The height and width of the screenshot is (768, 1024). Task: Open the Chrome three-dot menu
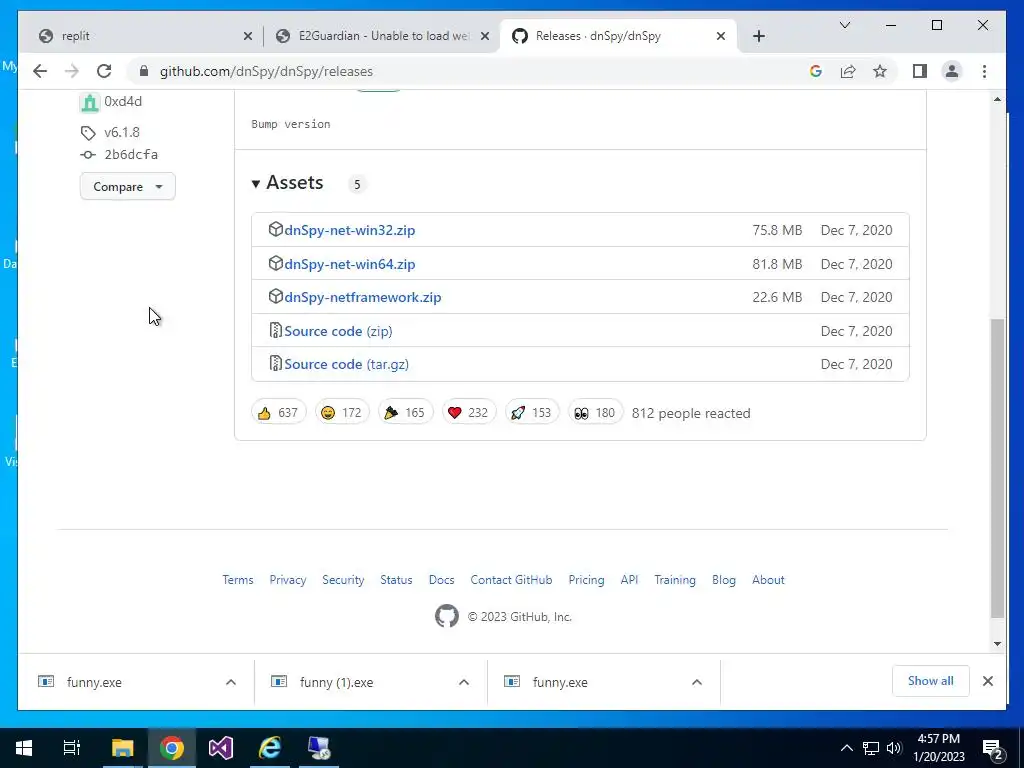984,71
